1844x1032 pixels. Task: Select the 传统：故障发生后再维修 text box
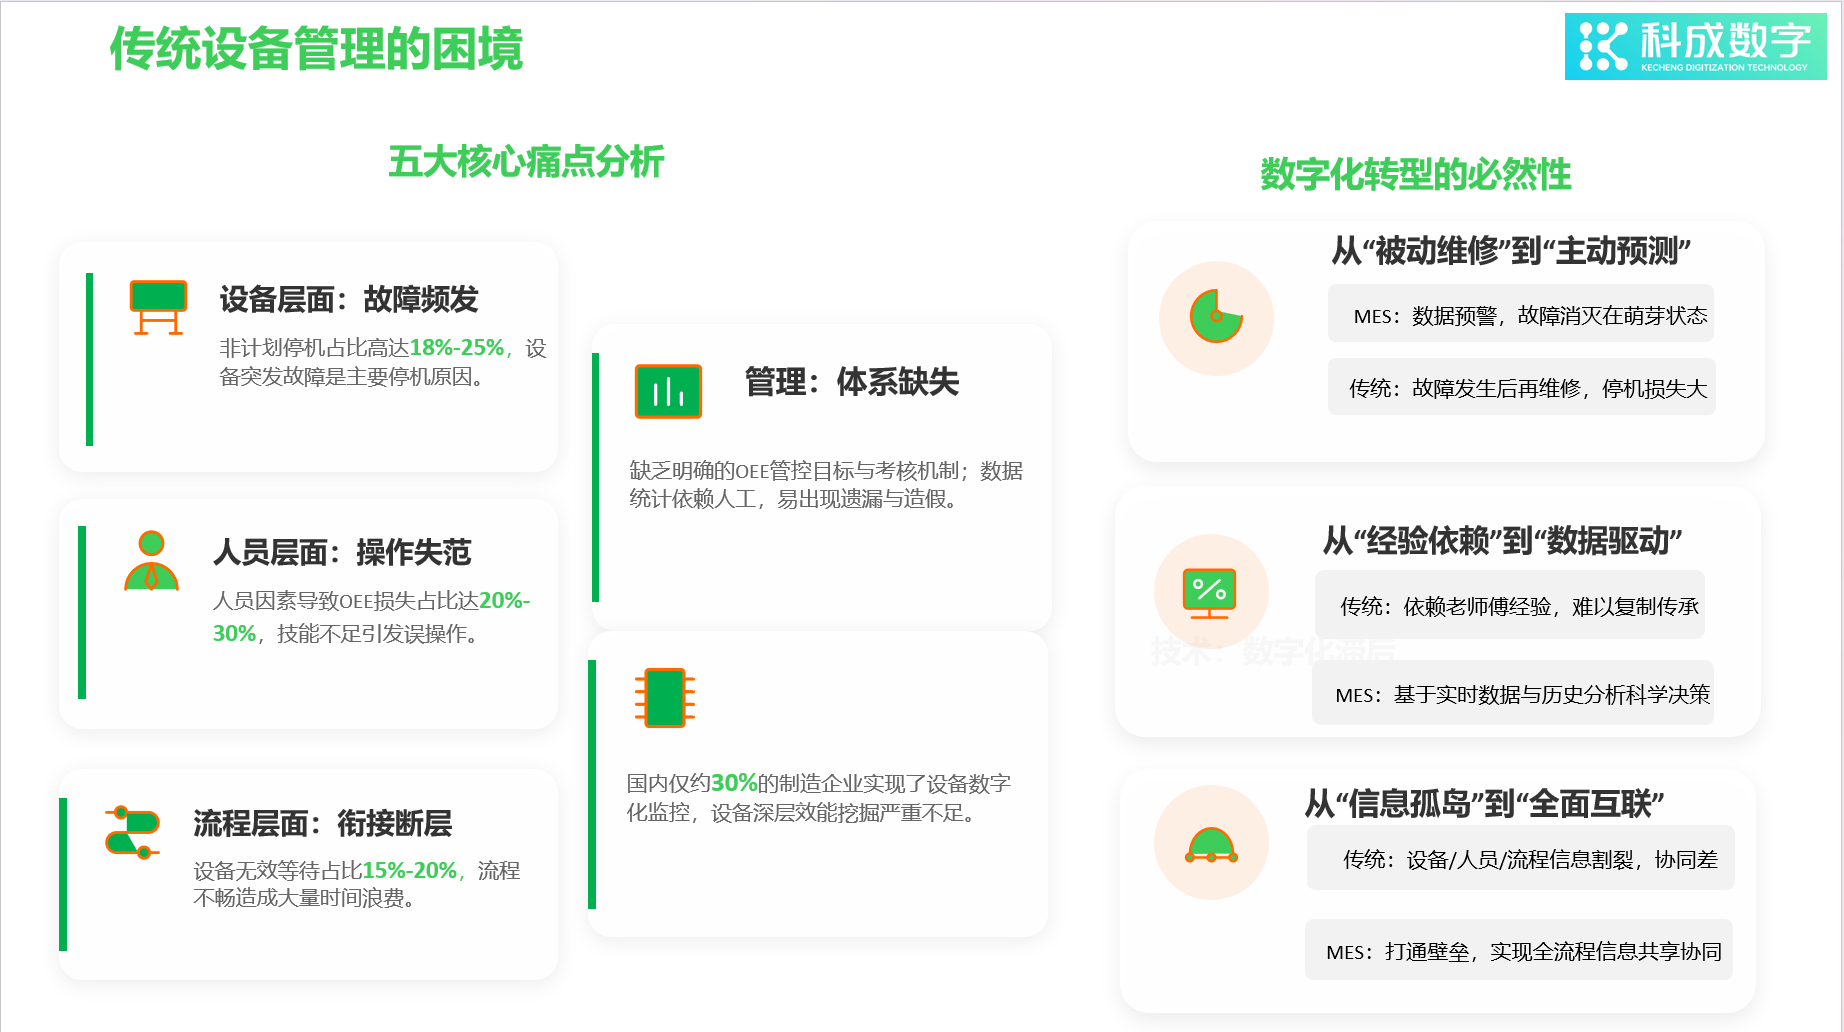click(x=1521, y=387)
